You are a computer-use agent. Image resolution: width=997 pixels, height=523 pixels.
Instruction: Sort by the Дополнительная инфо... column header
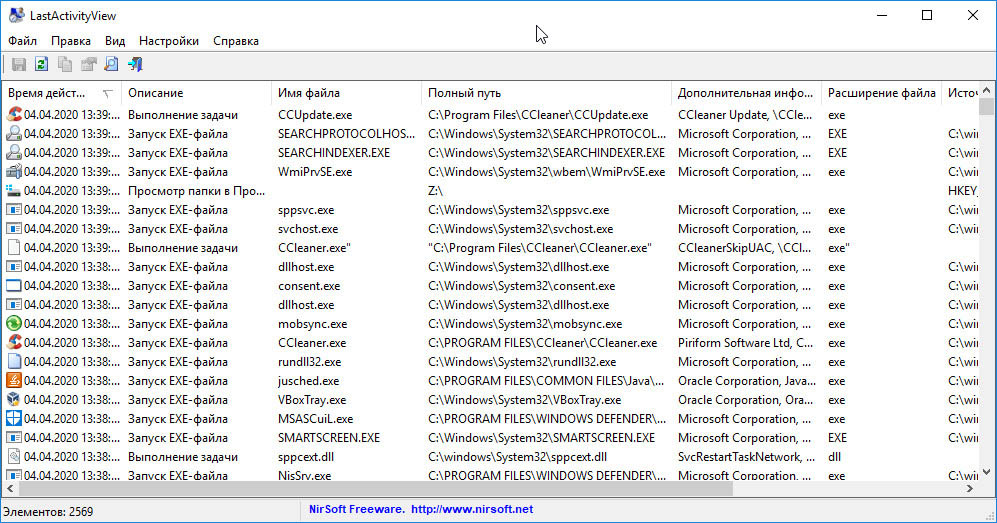click(x=746, y=93)
